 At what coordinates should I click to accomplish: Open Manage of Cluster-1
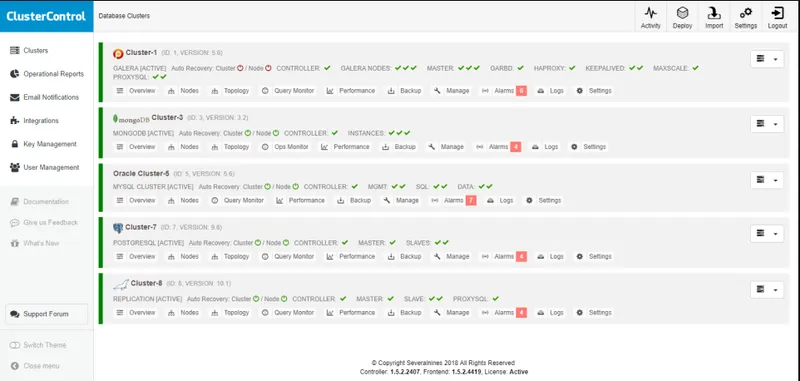(x=452, y=91)
